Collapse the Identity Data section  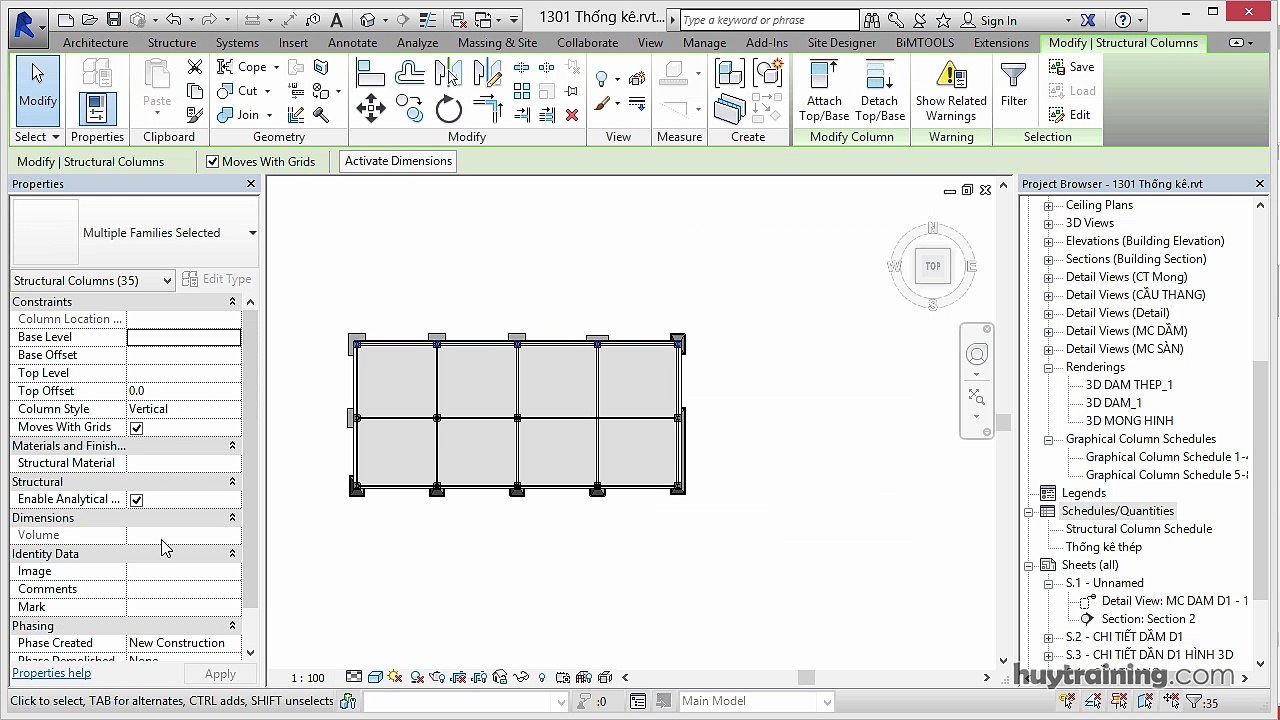tap(232, 554)
